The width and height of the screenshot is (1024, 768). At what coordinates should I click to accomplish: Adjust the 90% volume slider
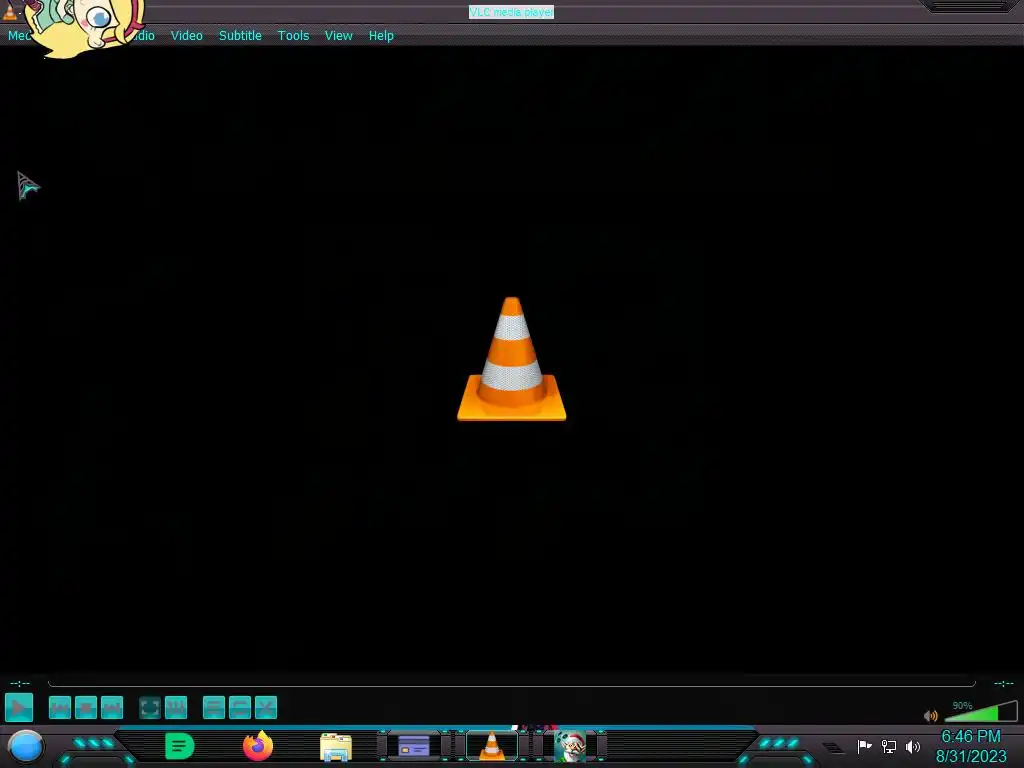[981, 711]
